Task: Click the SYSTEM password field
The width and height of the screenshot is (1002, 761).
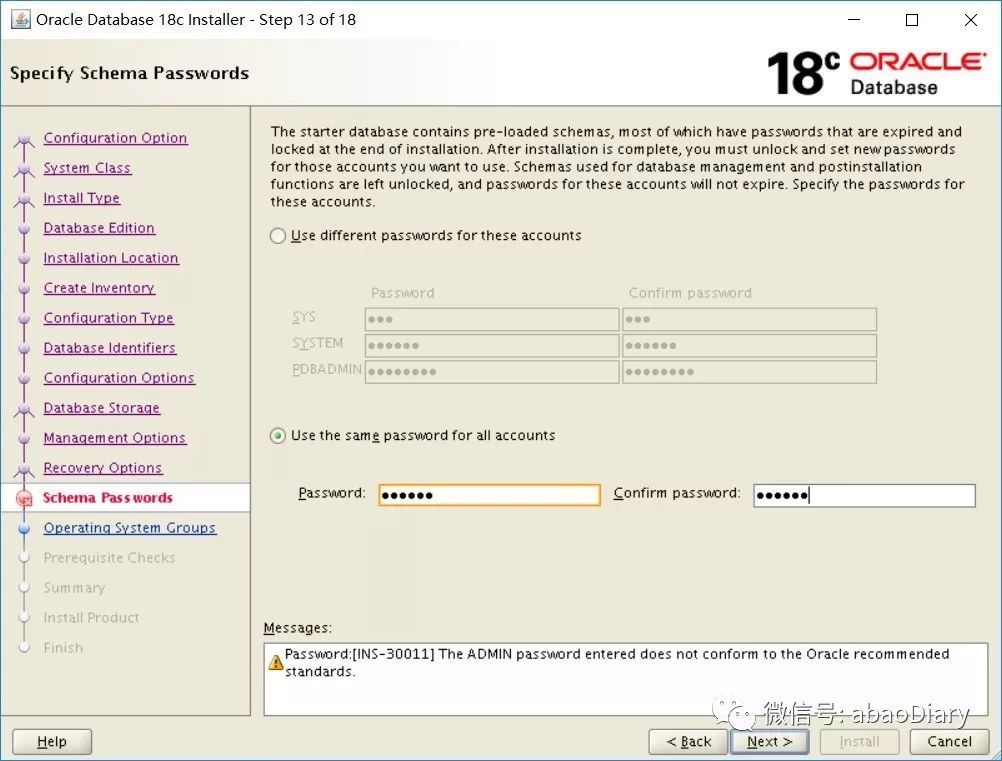Action: click(492, 346)
